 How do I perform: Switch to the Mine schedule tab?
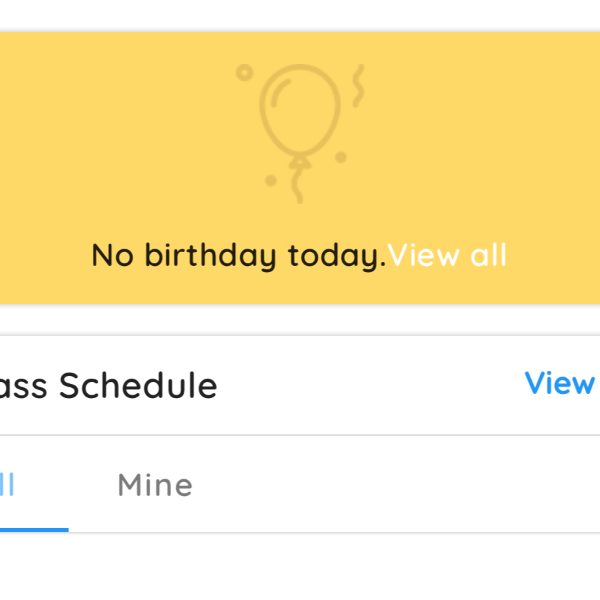point(155,485)
